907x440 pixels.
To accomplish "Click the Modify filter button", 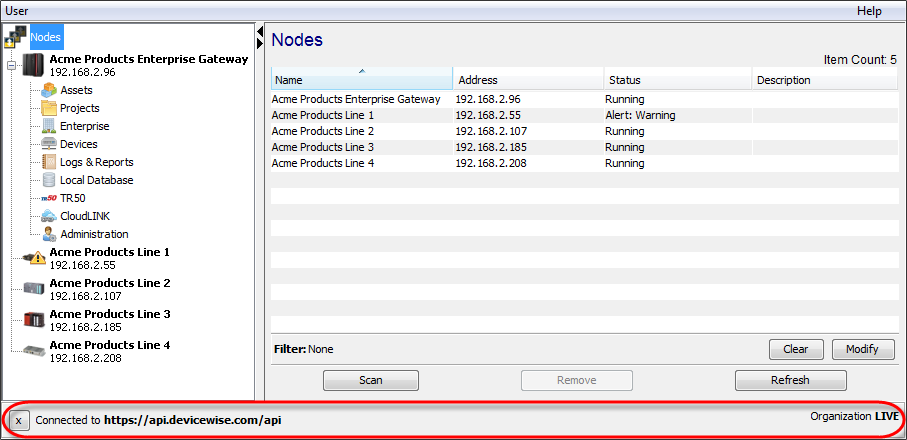I will (x=862, y=349).
